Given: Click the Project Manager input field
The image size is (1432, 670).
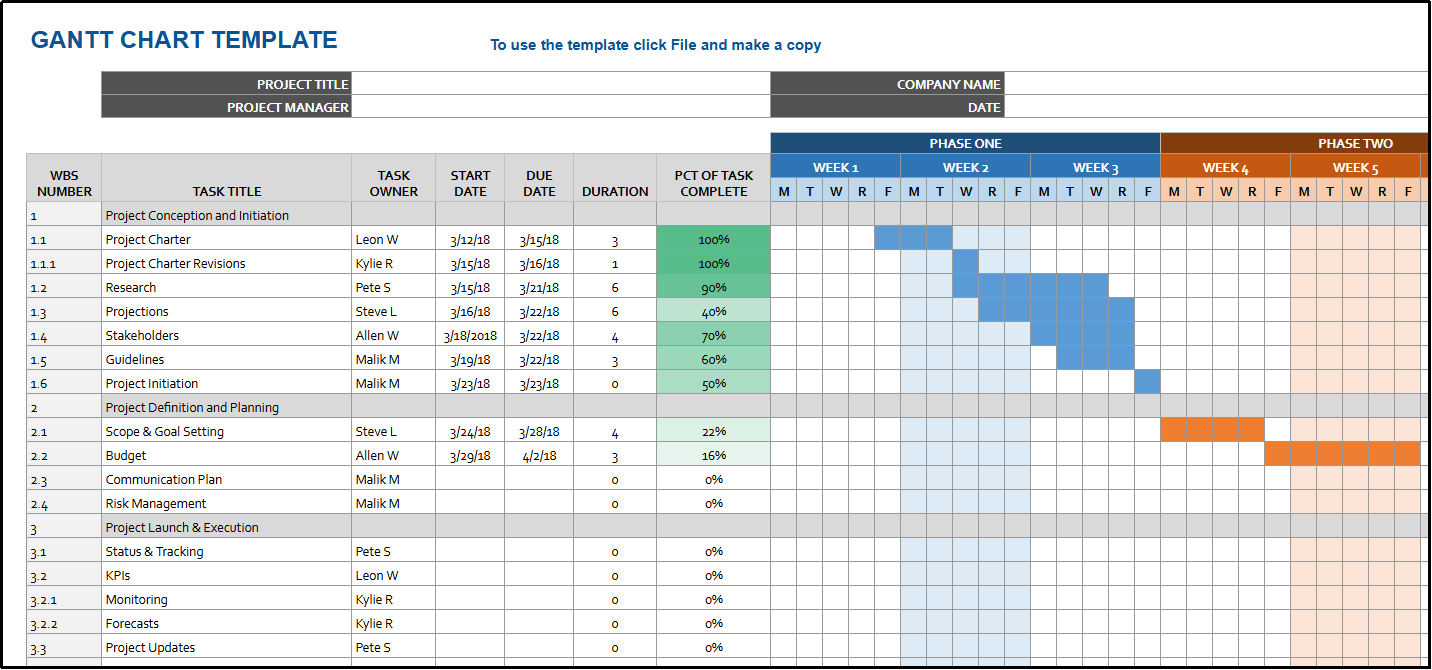Looking at the screenshot, I should click(560, 107).
